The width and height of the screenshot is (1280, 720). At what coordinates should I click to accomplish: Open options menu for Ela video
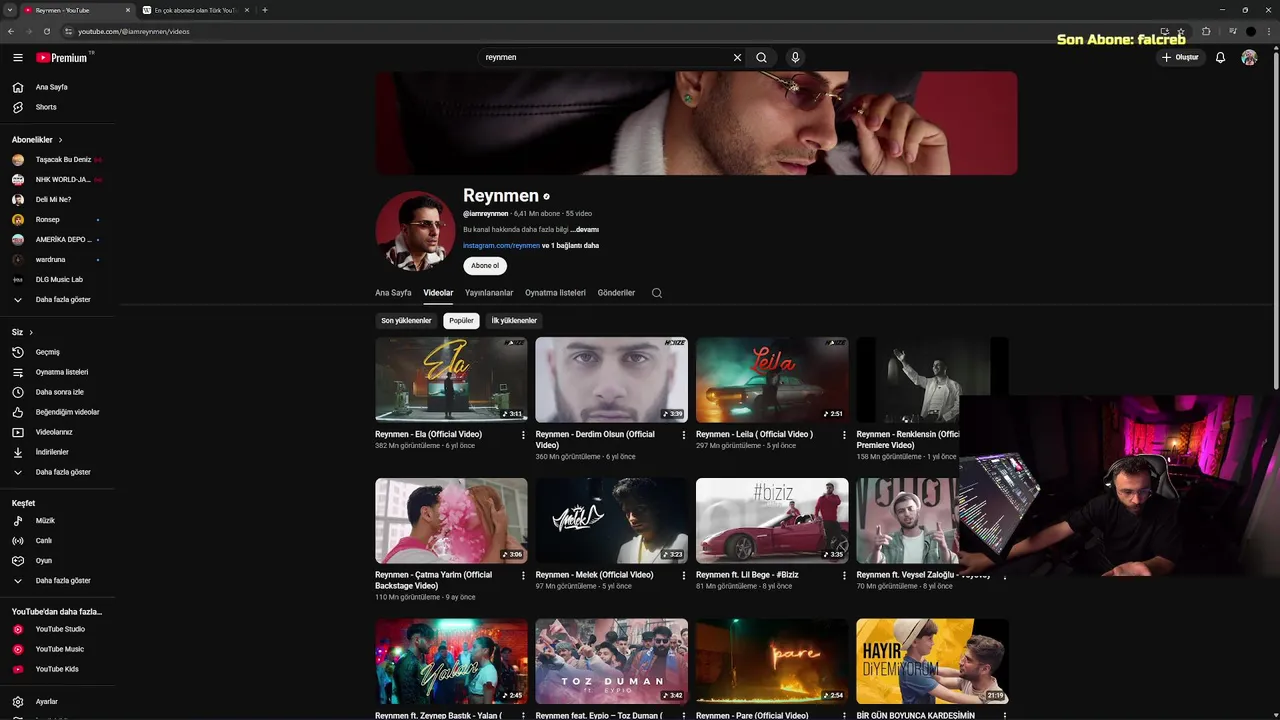click(x=523, y=435)
